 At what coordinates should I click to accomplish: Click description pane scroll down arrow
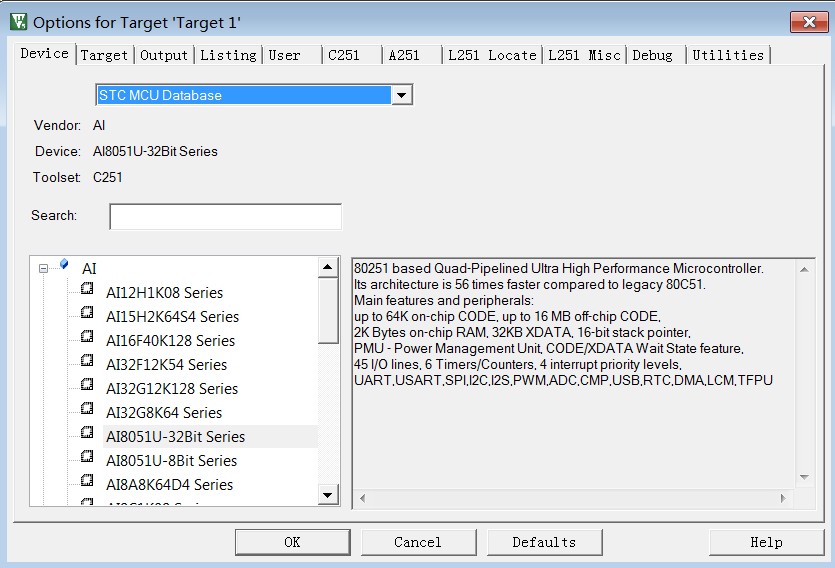point(804,477)
